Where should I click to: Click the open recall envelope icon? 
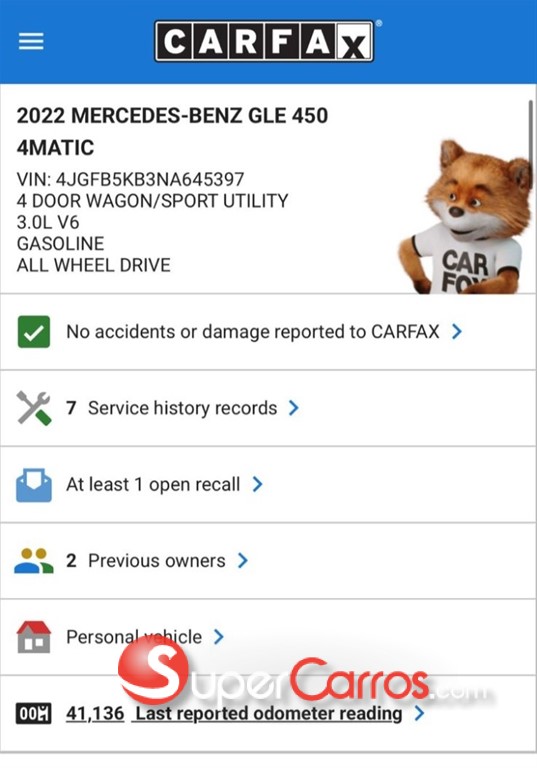click(34, 485)
